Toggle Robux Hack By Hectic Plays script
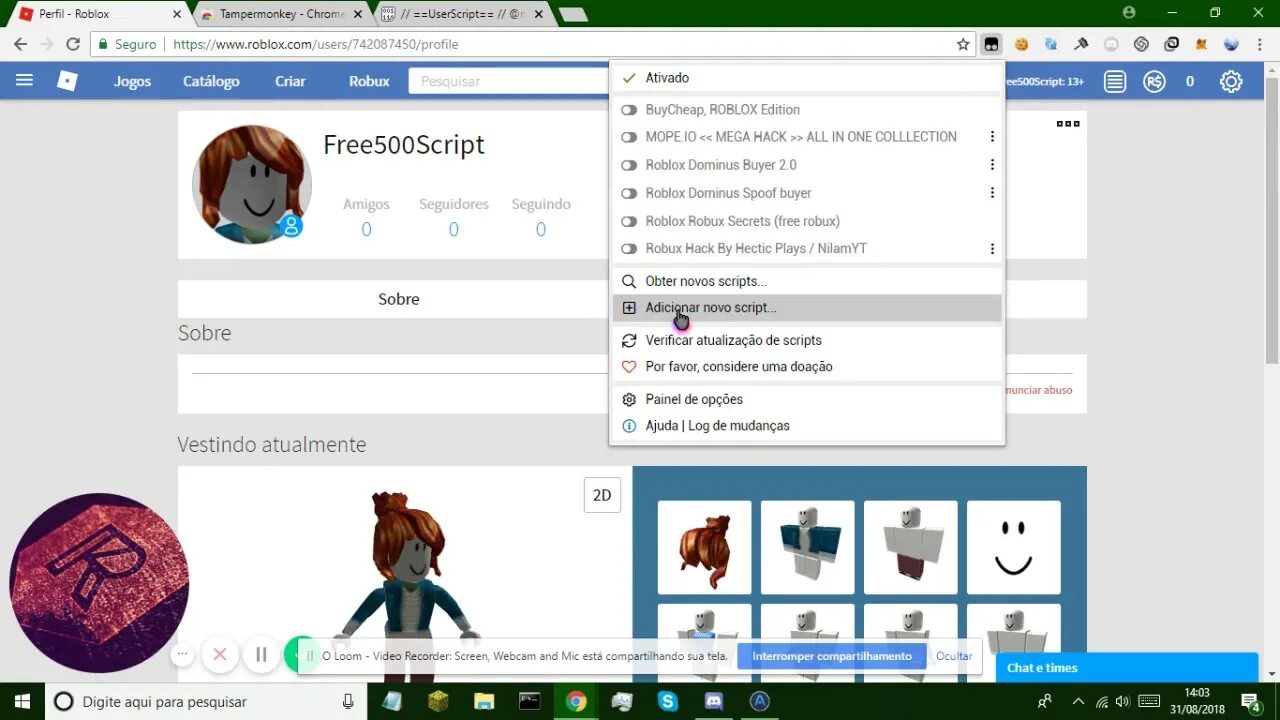This screenshot has width=1280, height=720. coord(629,249)
